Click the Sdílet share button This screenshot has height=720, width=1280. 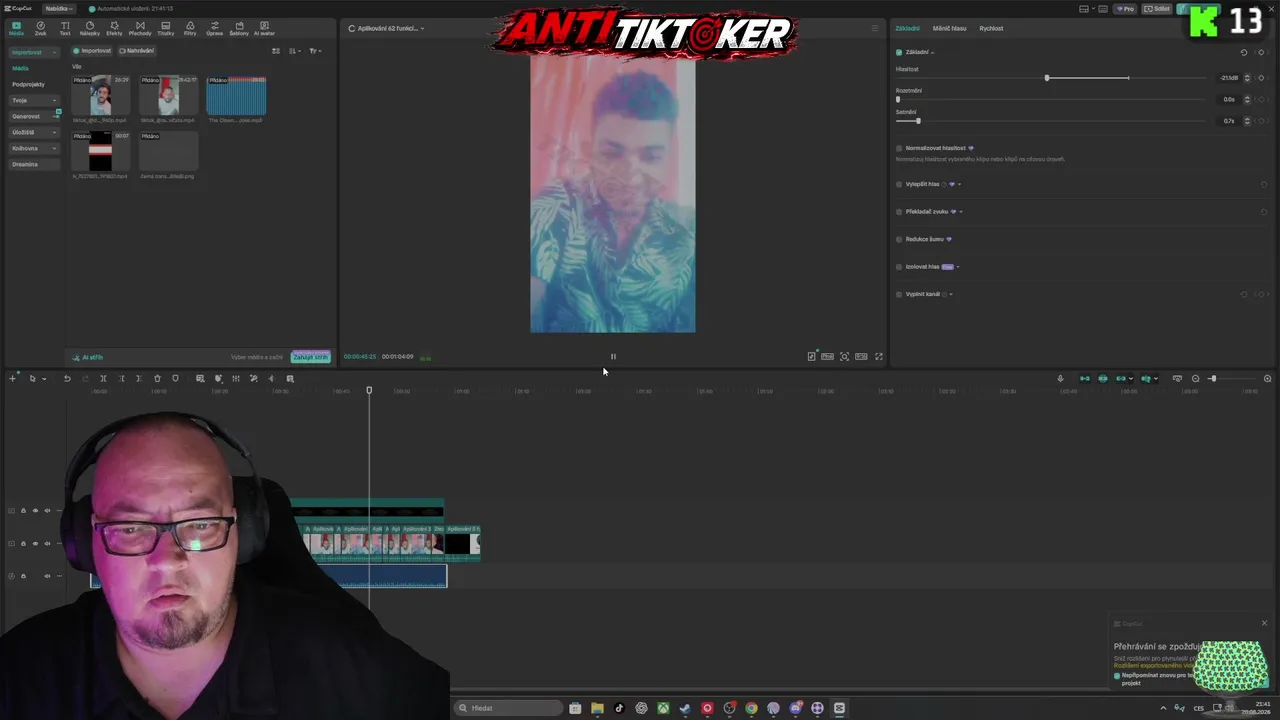pos(1158,9)
